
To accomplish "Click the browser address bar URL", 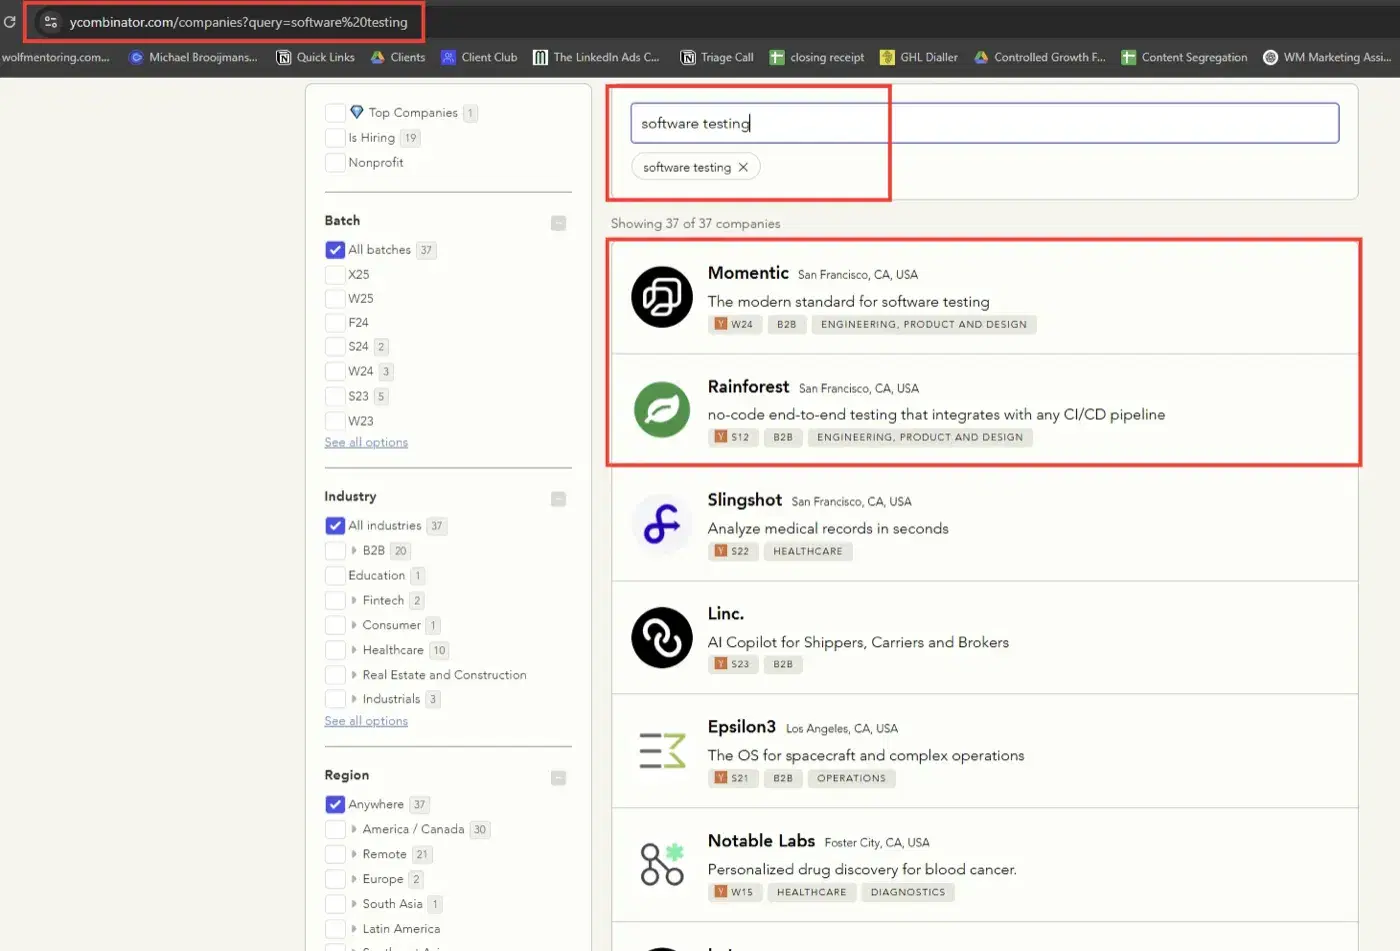I will coord(239,22).
